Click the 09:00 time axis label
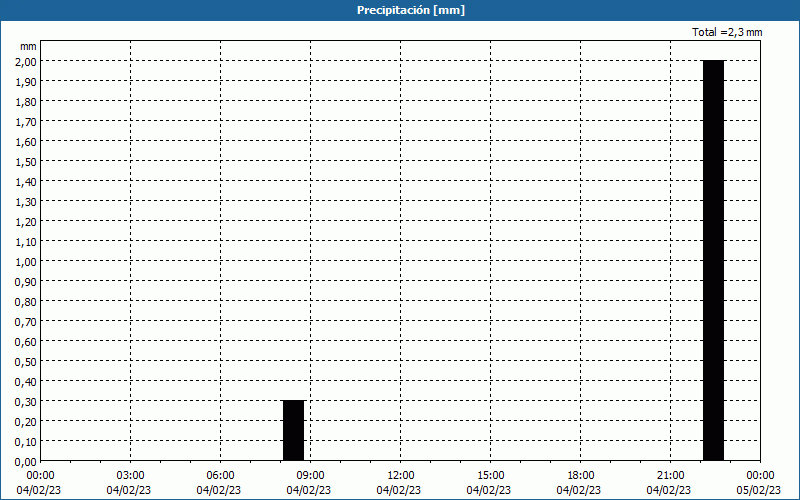800x500 pixels. point(310,476)
